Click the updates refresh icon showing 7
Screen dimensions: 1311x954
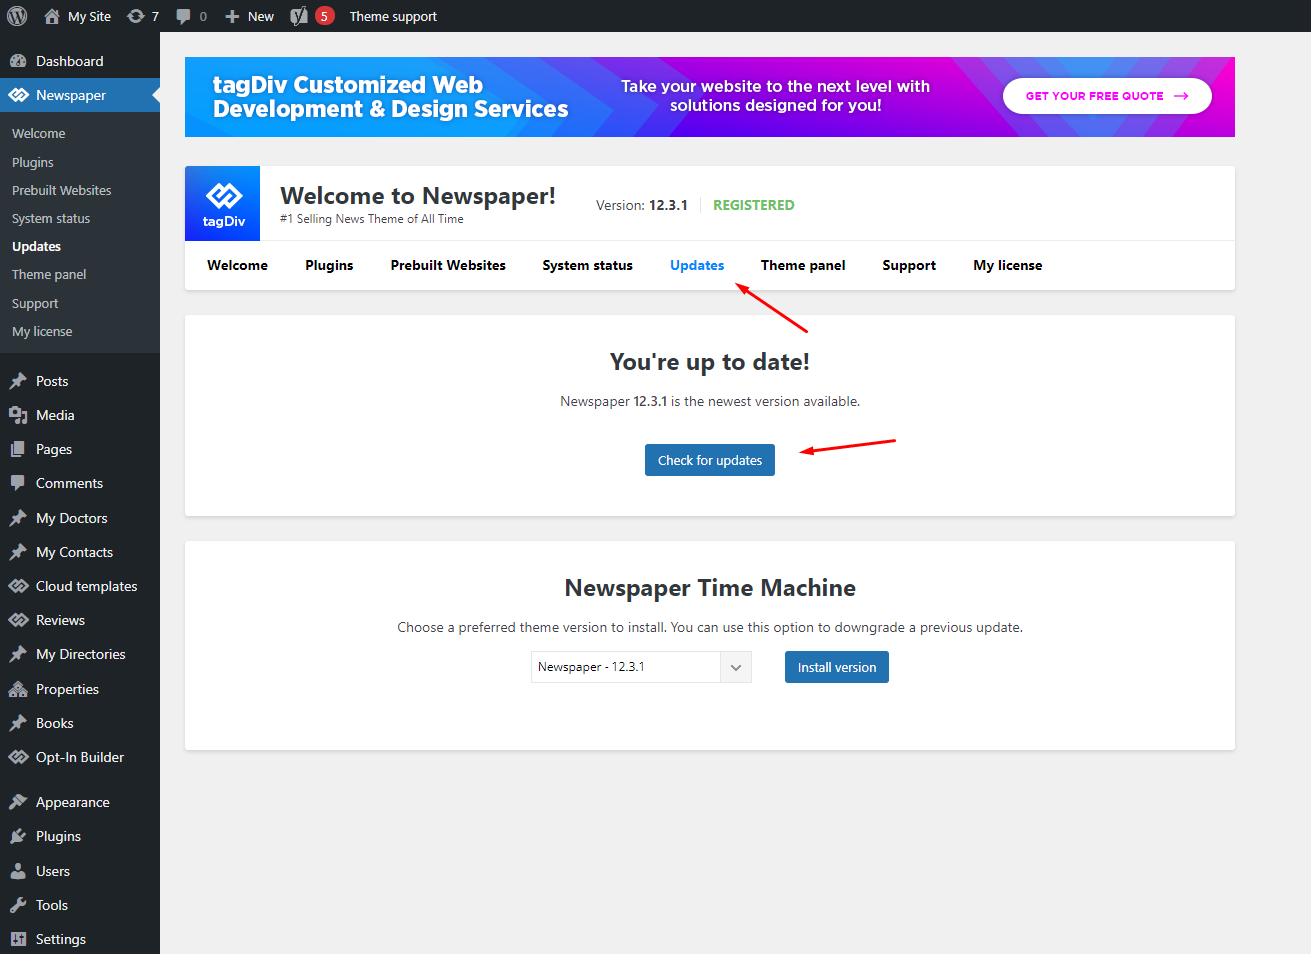pyautogui.click(x=136, y=16)
